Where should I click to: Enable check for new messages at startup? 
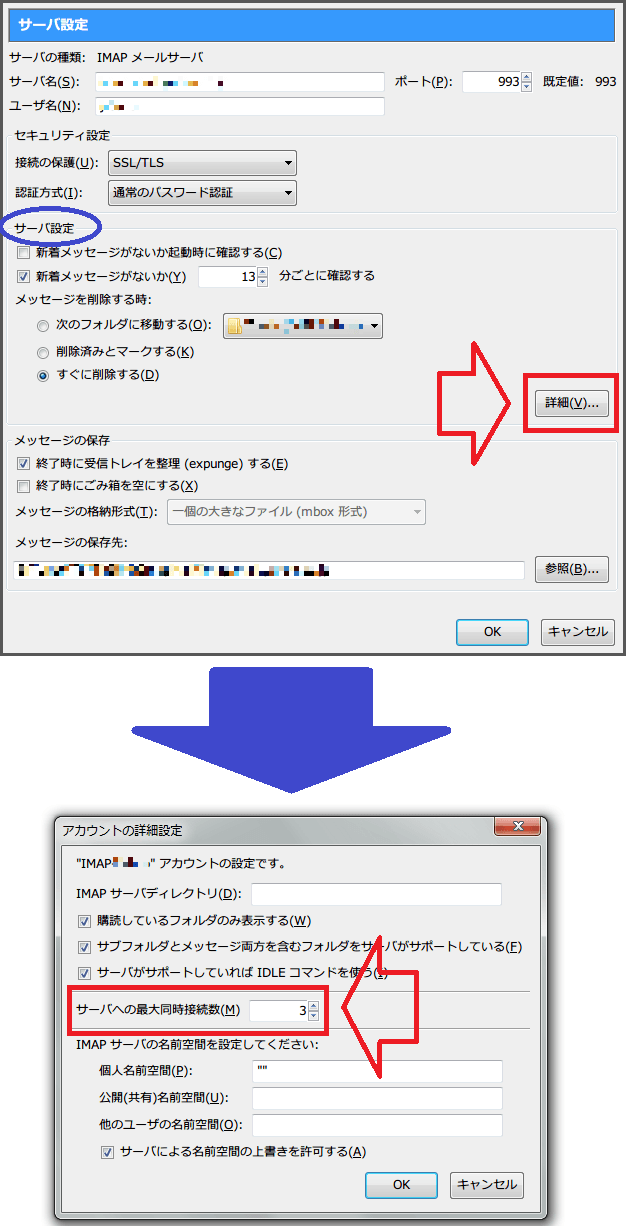[x=25, y=253]
